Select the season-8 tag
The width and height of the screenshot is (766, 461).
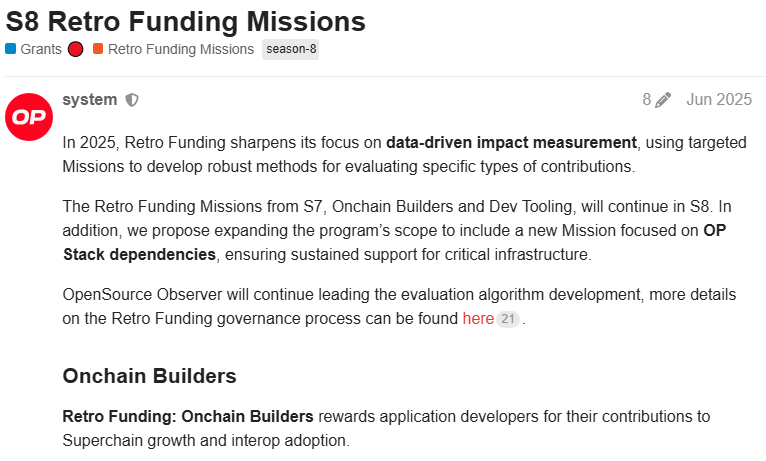291,49
